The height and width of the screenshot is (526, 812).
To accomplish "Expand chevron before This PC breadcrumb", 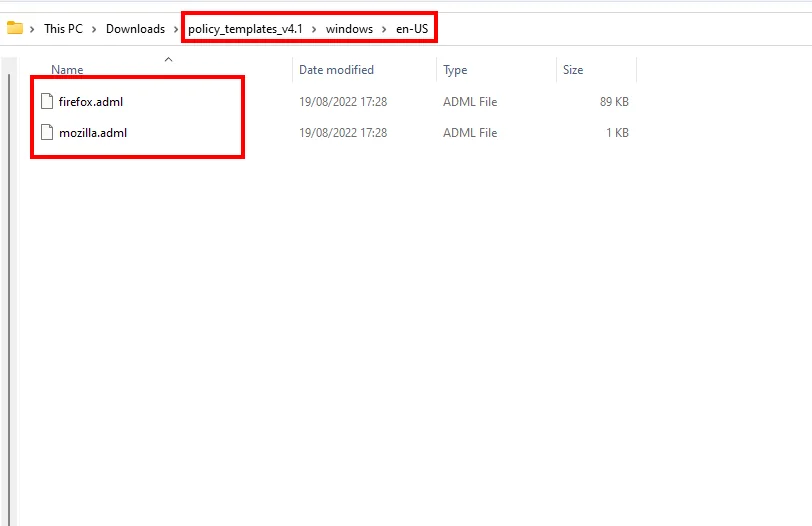I will 32,29.
